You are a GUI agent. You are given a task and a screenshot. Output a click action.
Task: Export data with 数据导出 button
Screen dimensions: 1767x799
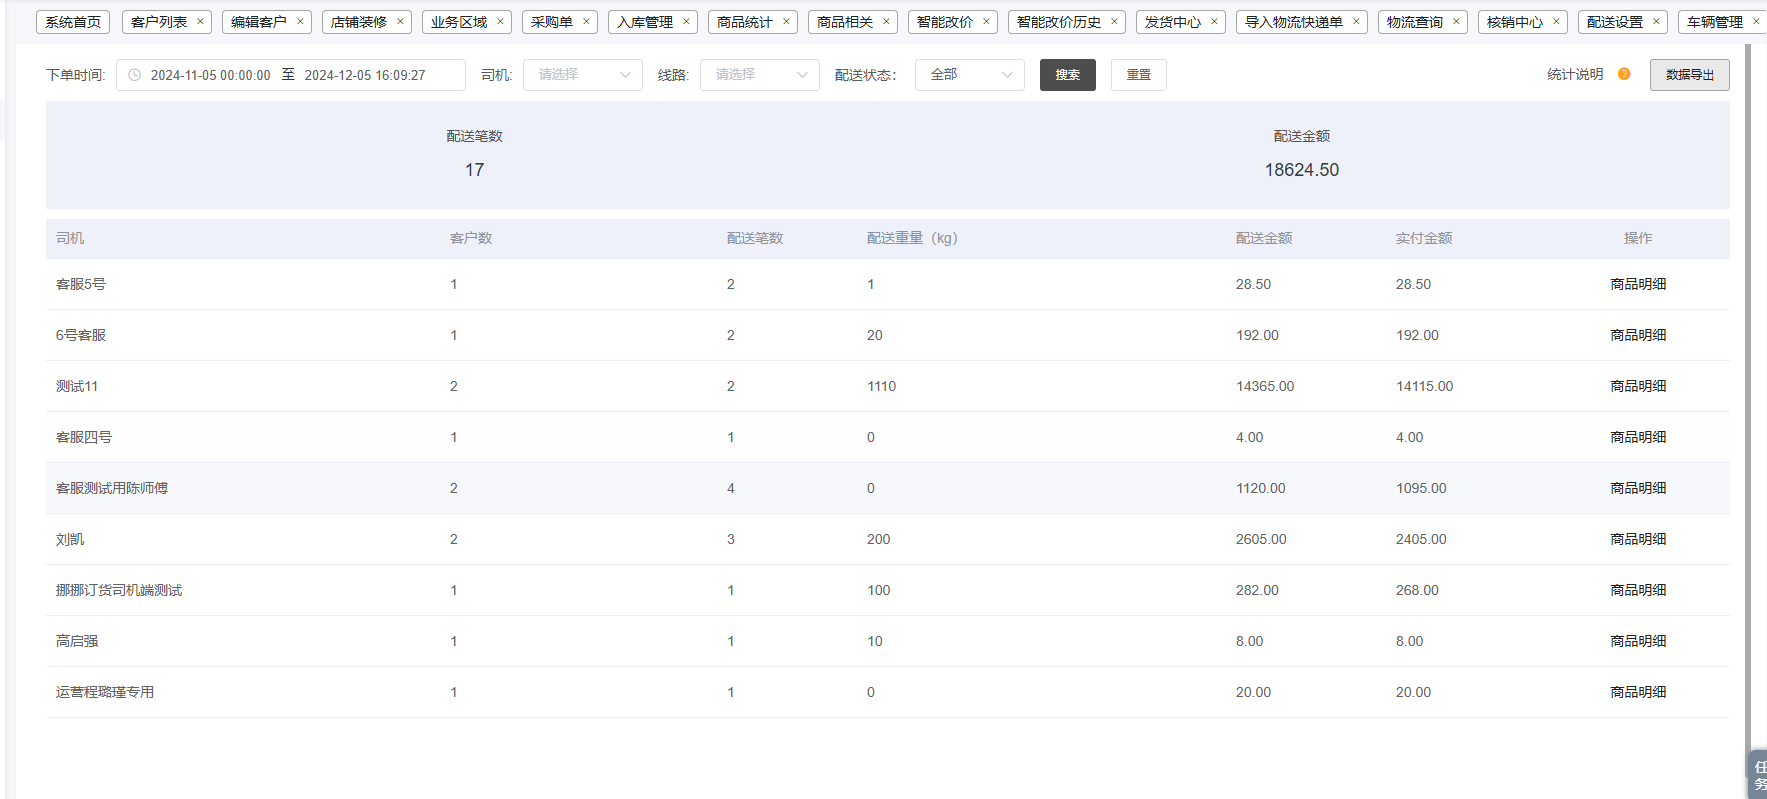point(1689,75)
